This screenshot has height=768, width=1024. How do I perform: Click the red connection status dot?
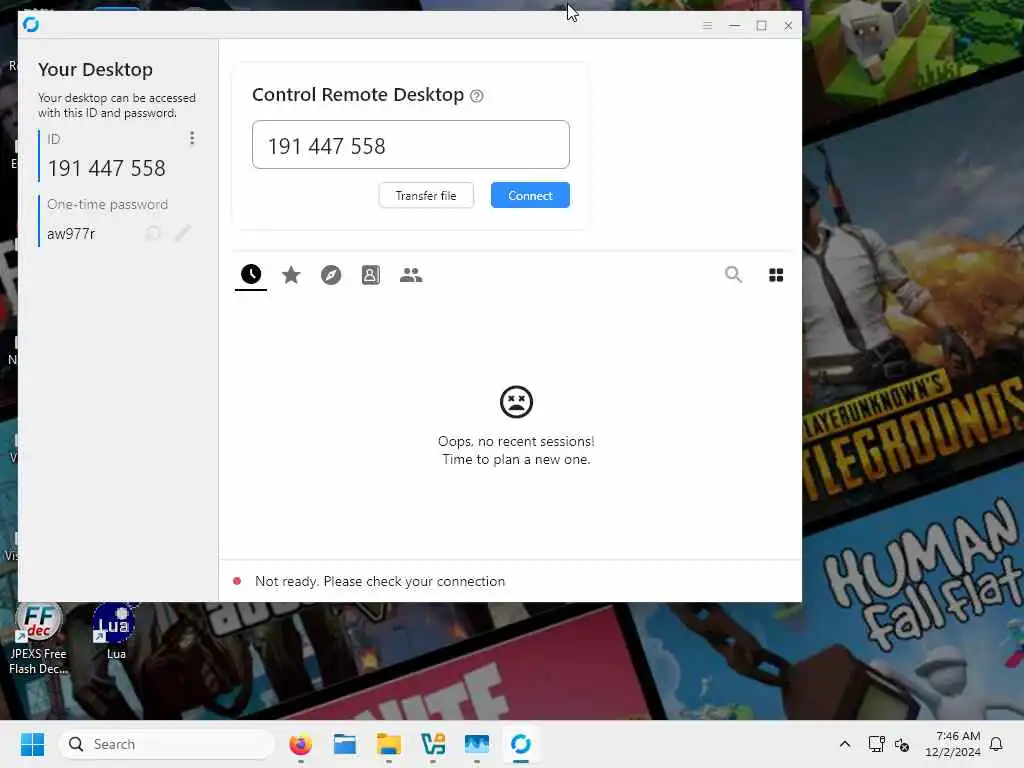(237, 581)
